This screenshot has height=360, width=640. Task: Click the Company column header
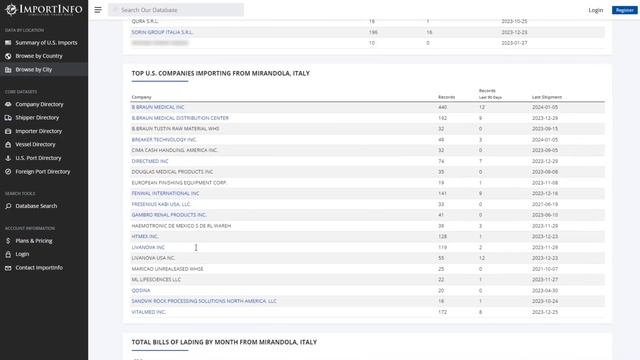coord(141,97)
